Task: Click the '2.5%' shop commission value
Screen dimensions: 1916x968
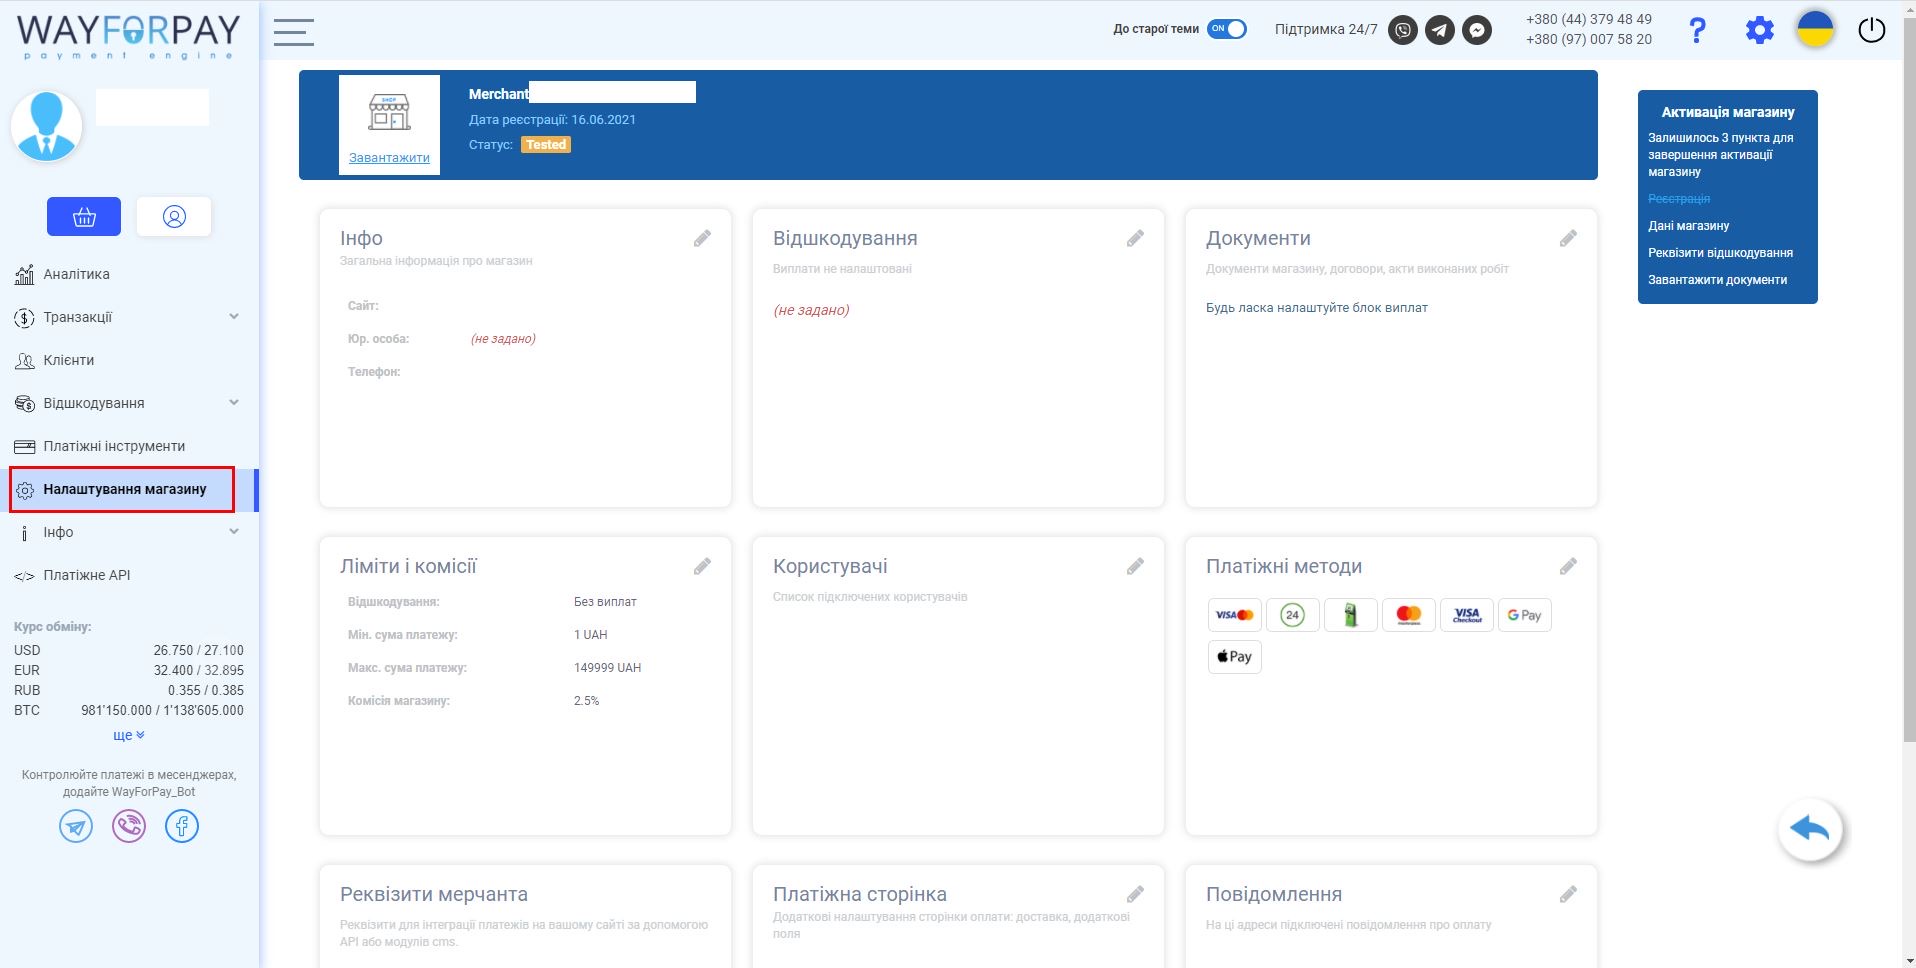Action: pyautogui.click(x=586, y=701)
